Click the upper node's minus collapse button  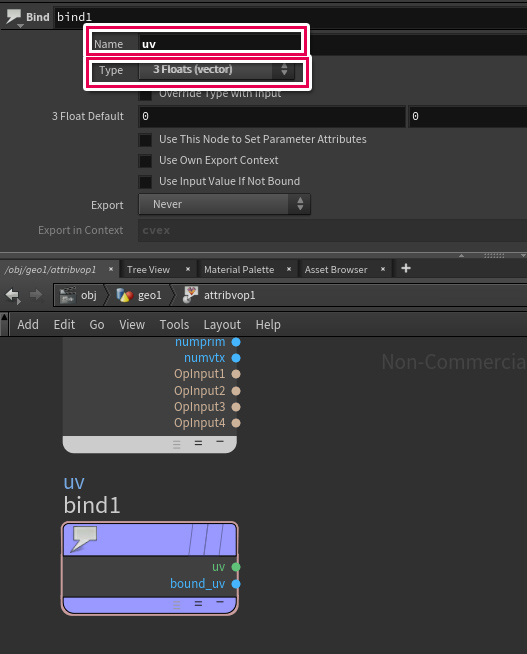(220, 441)
